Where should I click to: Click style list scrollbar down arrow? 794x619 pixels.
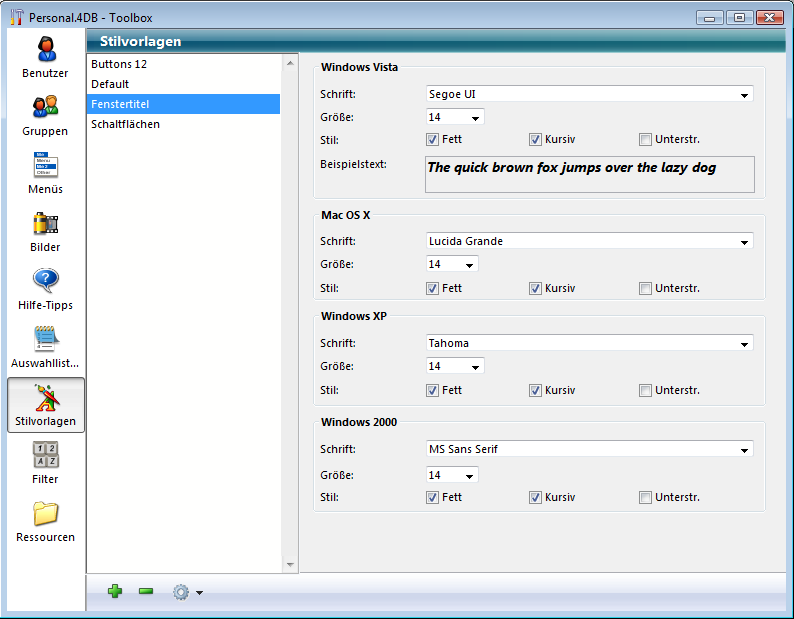tap(291, 565)
